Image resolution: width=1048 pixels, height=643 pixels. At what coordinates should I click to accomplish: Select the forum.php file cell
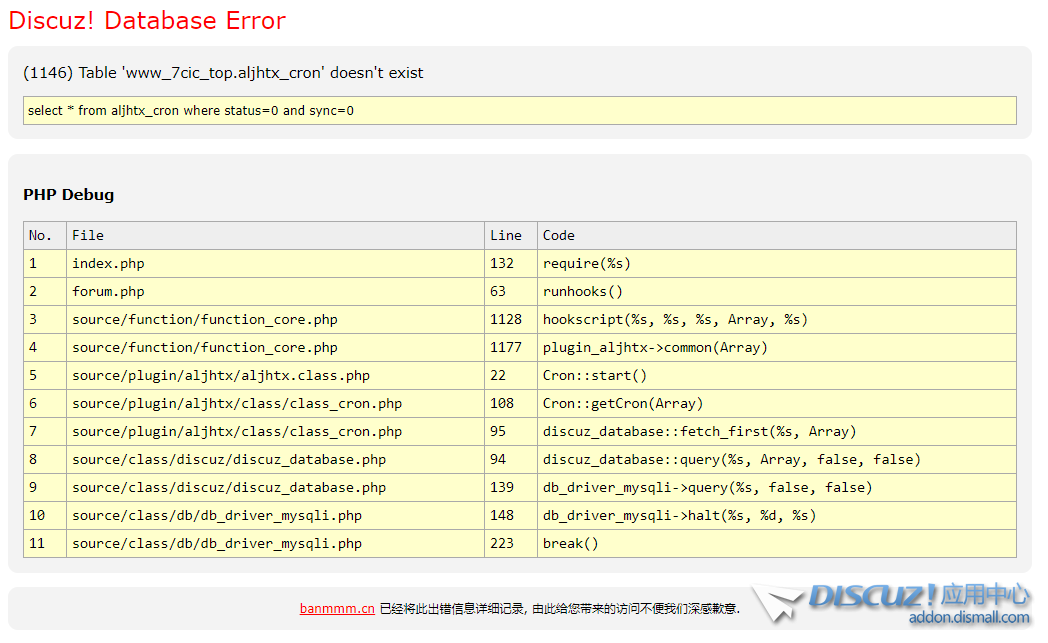tap(108, 291)
